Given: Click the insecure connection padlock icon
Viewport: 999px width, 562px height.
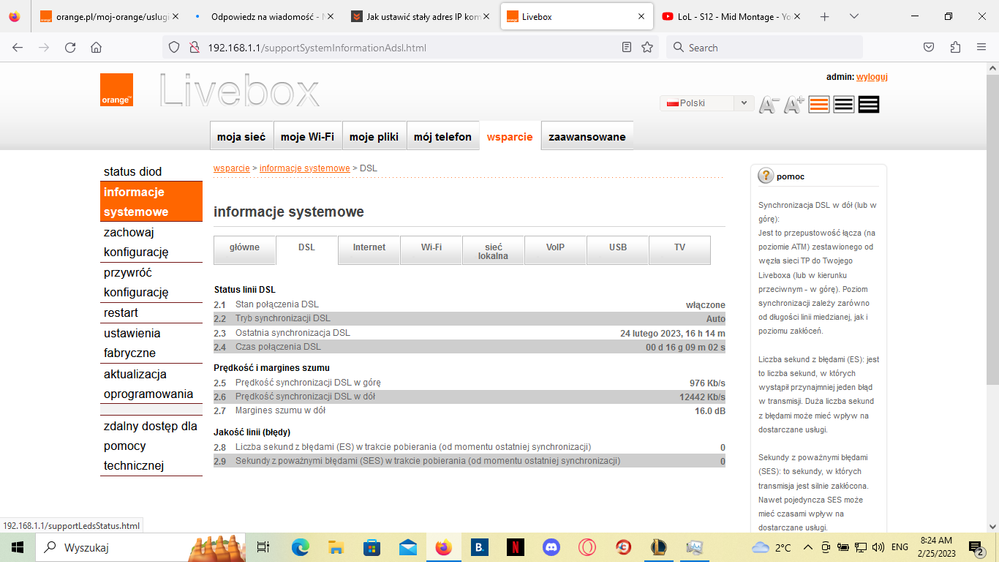Looking at the screenshot, I should [x=194, y=47].
